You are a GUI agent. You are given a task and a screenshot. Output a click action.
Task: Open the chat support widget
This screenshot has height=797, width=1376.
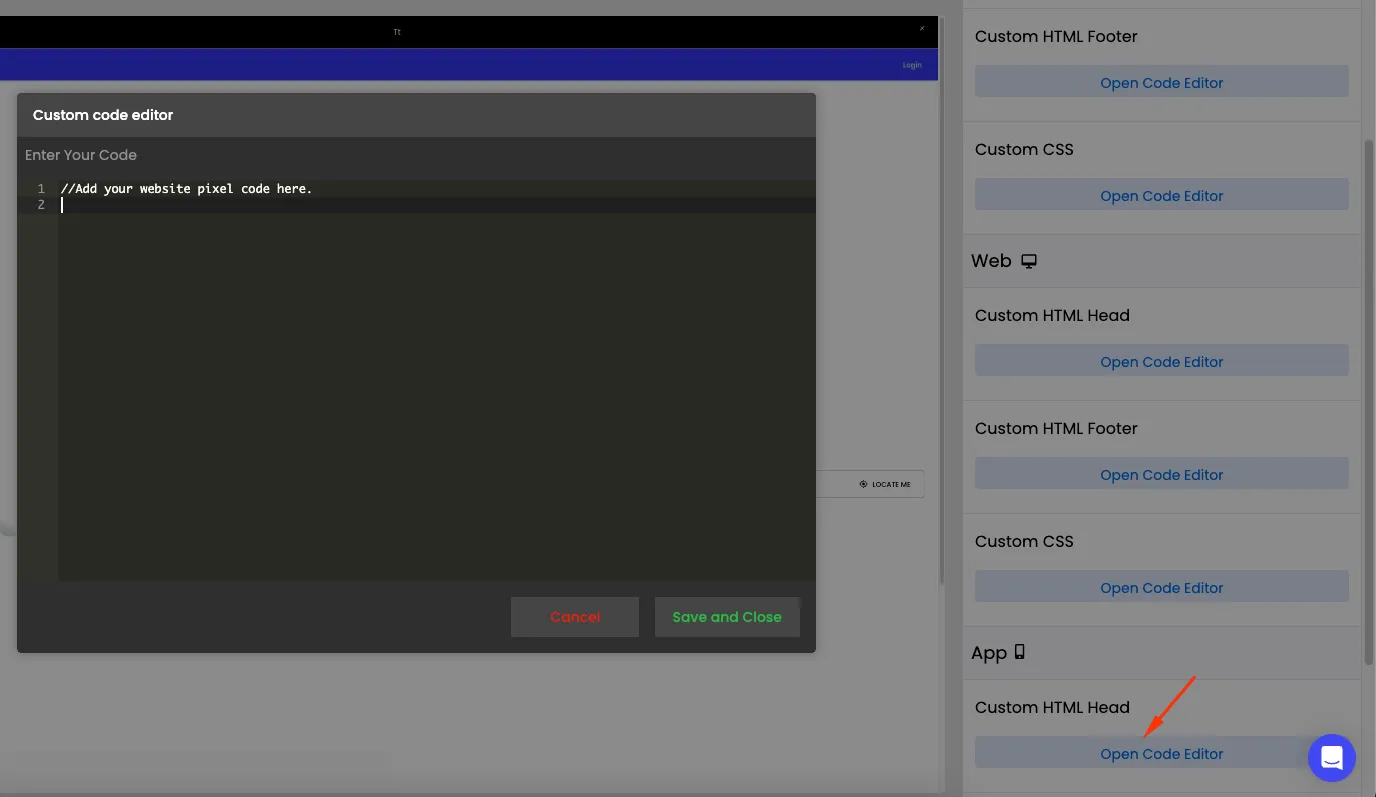(x=1331, y=757)
